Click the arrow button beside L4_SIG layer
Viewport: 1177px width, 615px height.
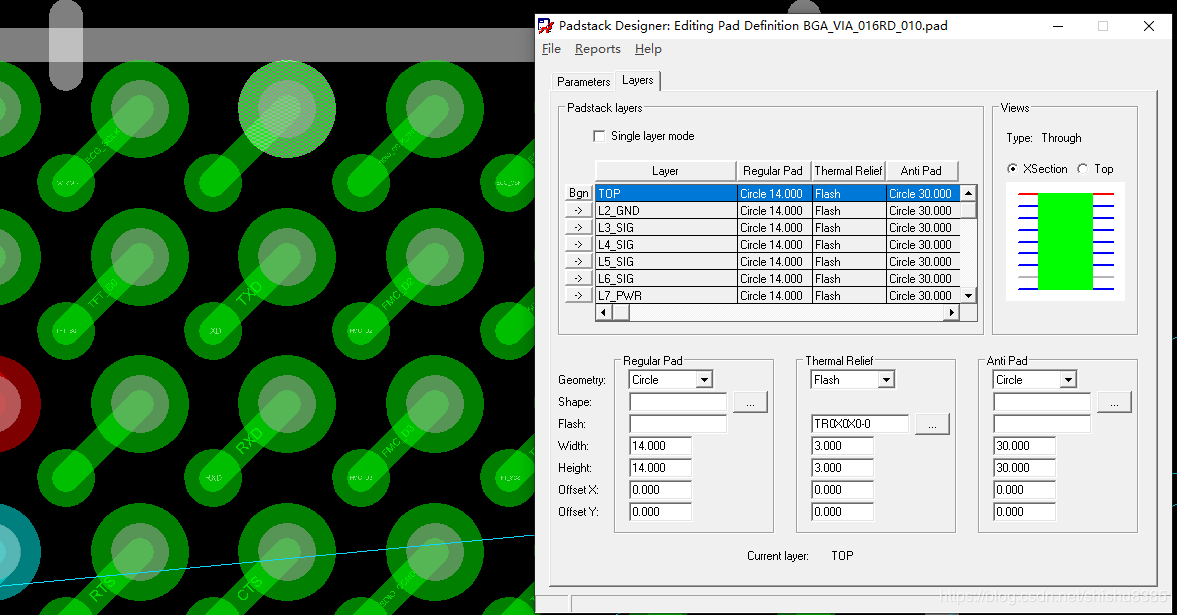coord(579,245)
